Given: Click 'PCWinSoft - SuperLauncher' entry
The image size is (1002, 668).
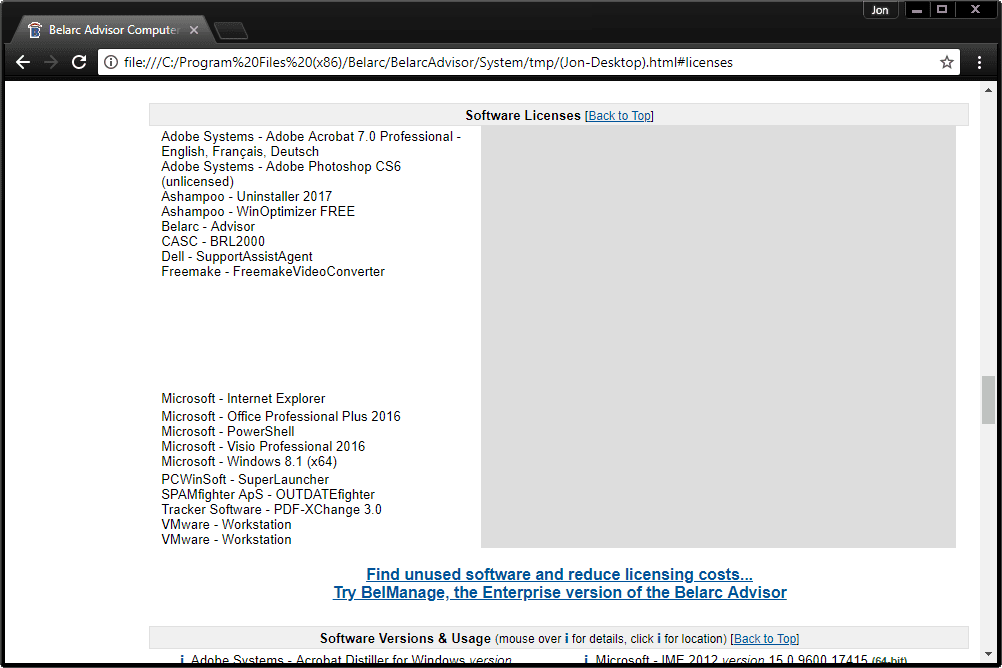Looking at the screenshot, I should pyautogui.click(x=245, y=479).
